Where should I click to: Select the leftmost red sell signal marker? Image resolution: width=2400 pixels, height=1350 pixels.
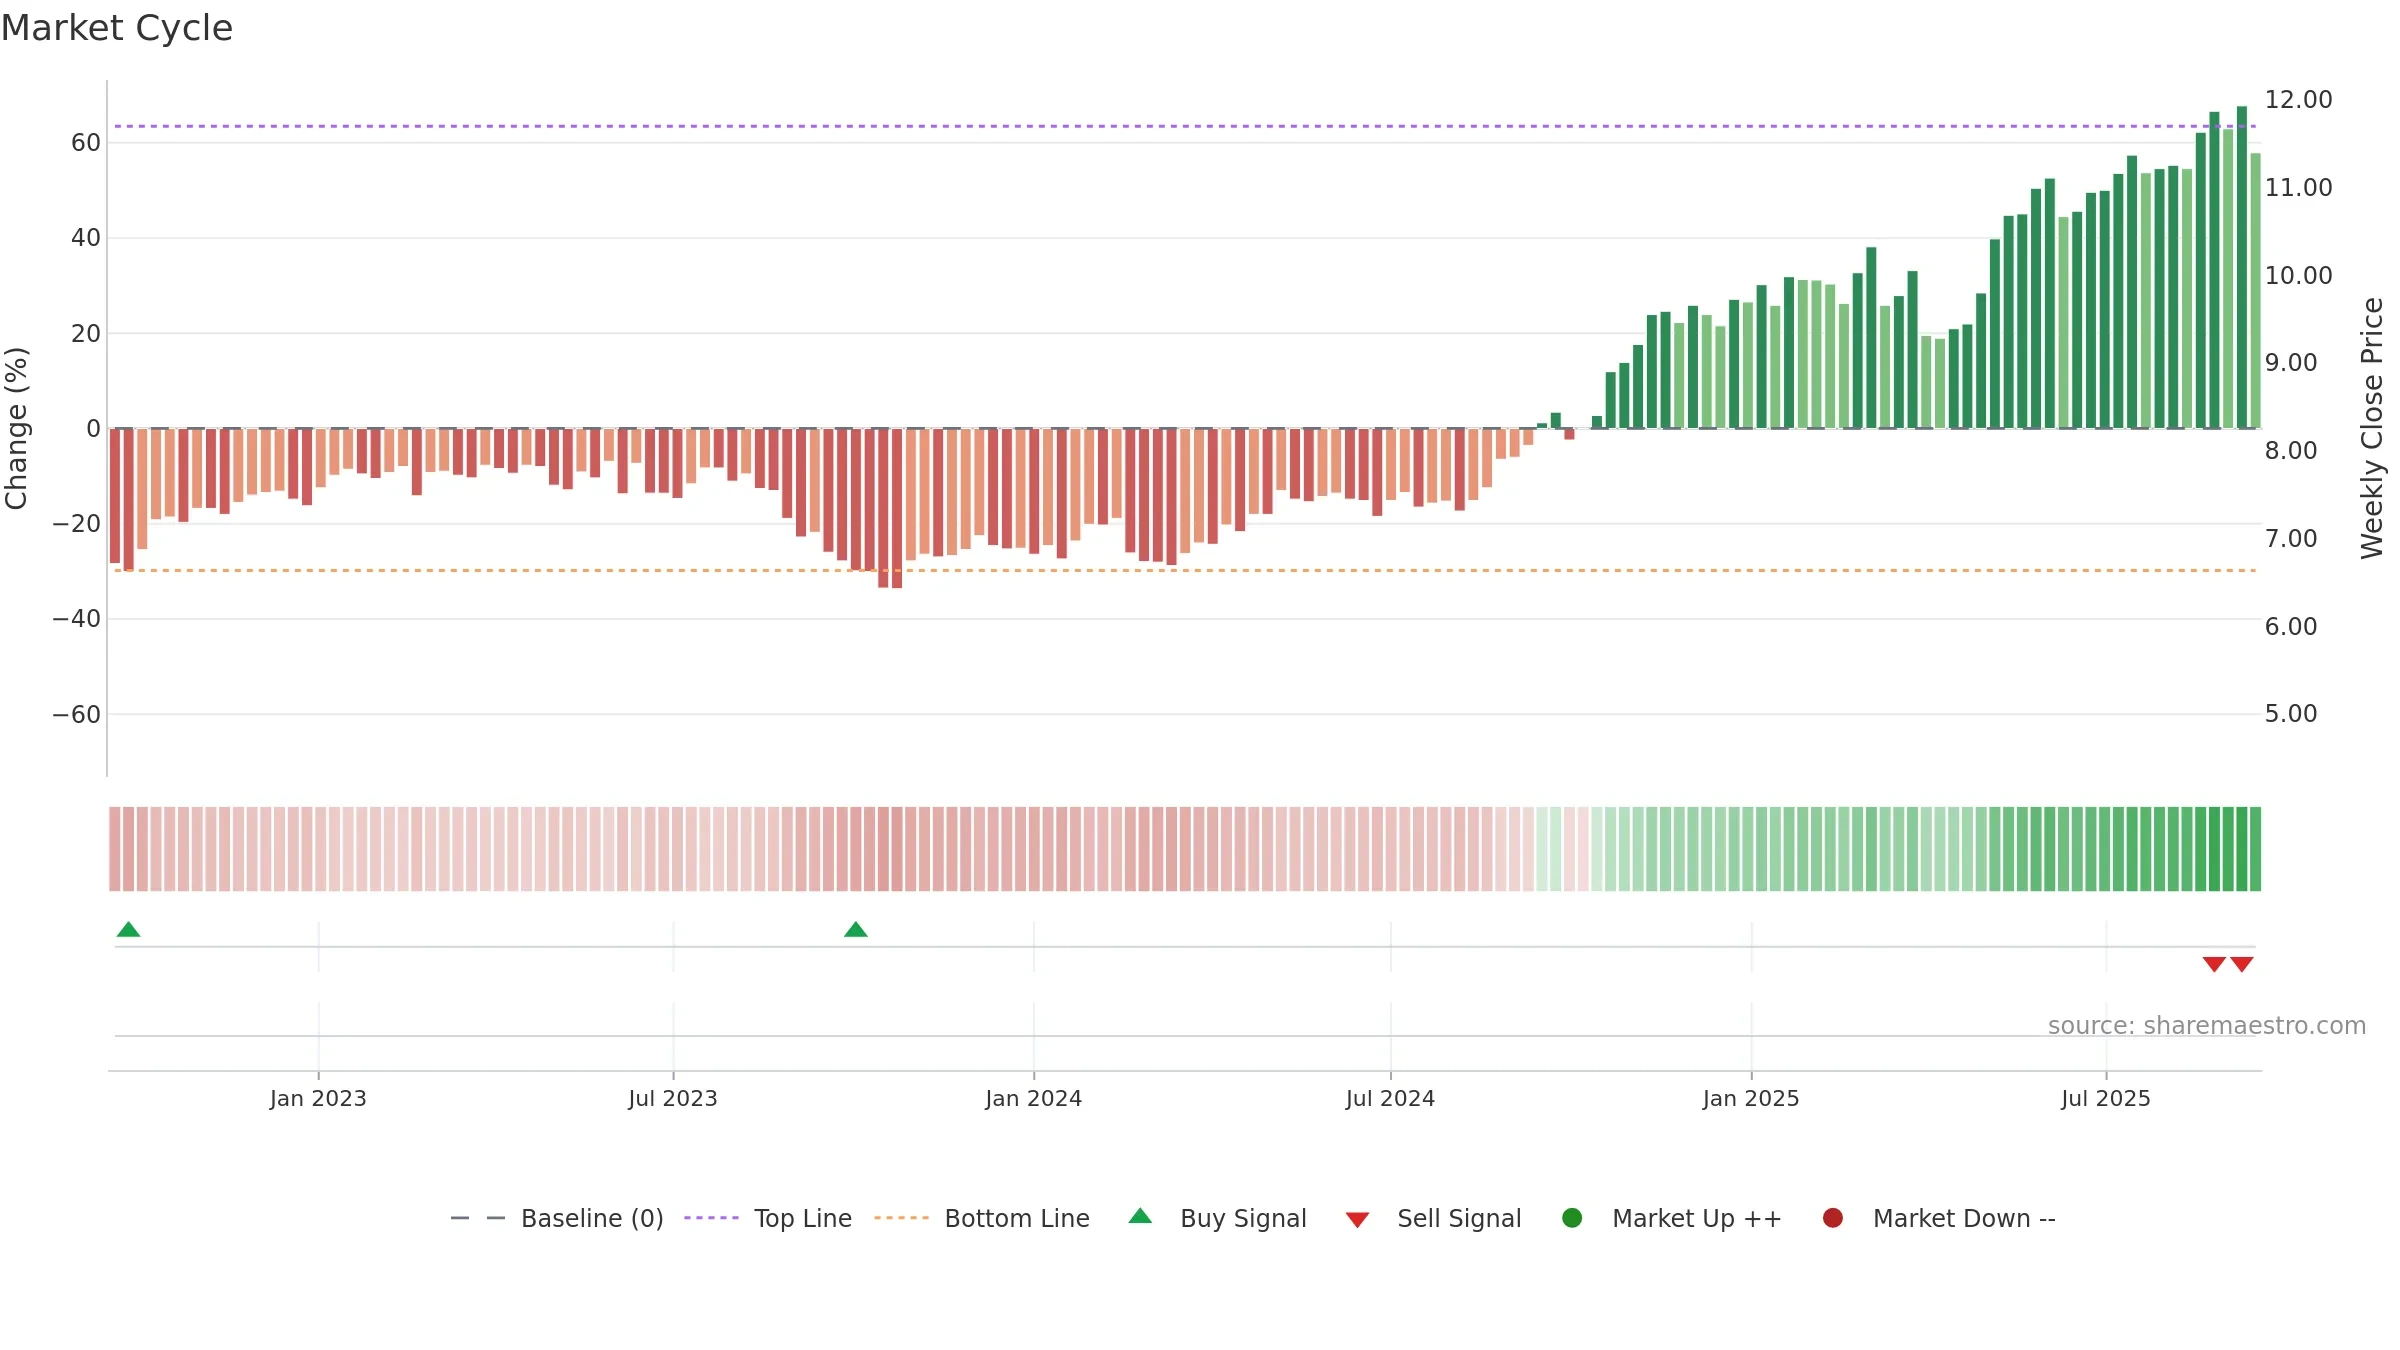[x=2214, y=964]
